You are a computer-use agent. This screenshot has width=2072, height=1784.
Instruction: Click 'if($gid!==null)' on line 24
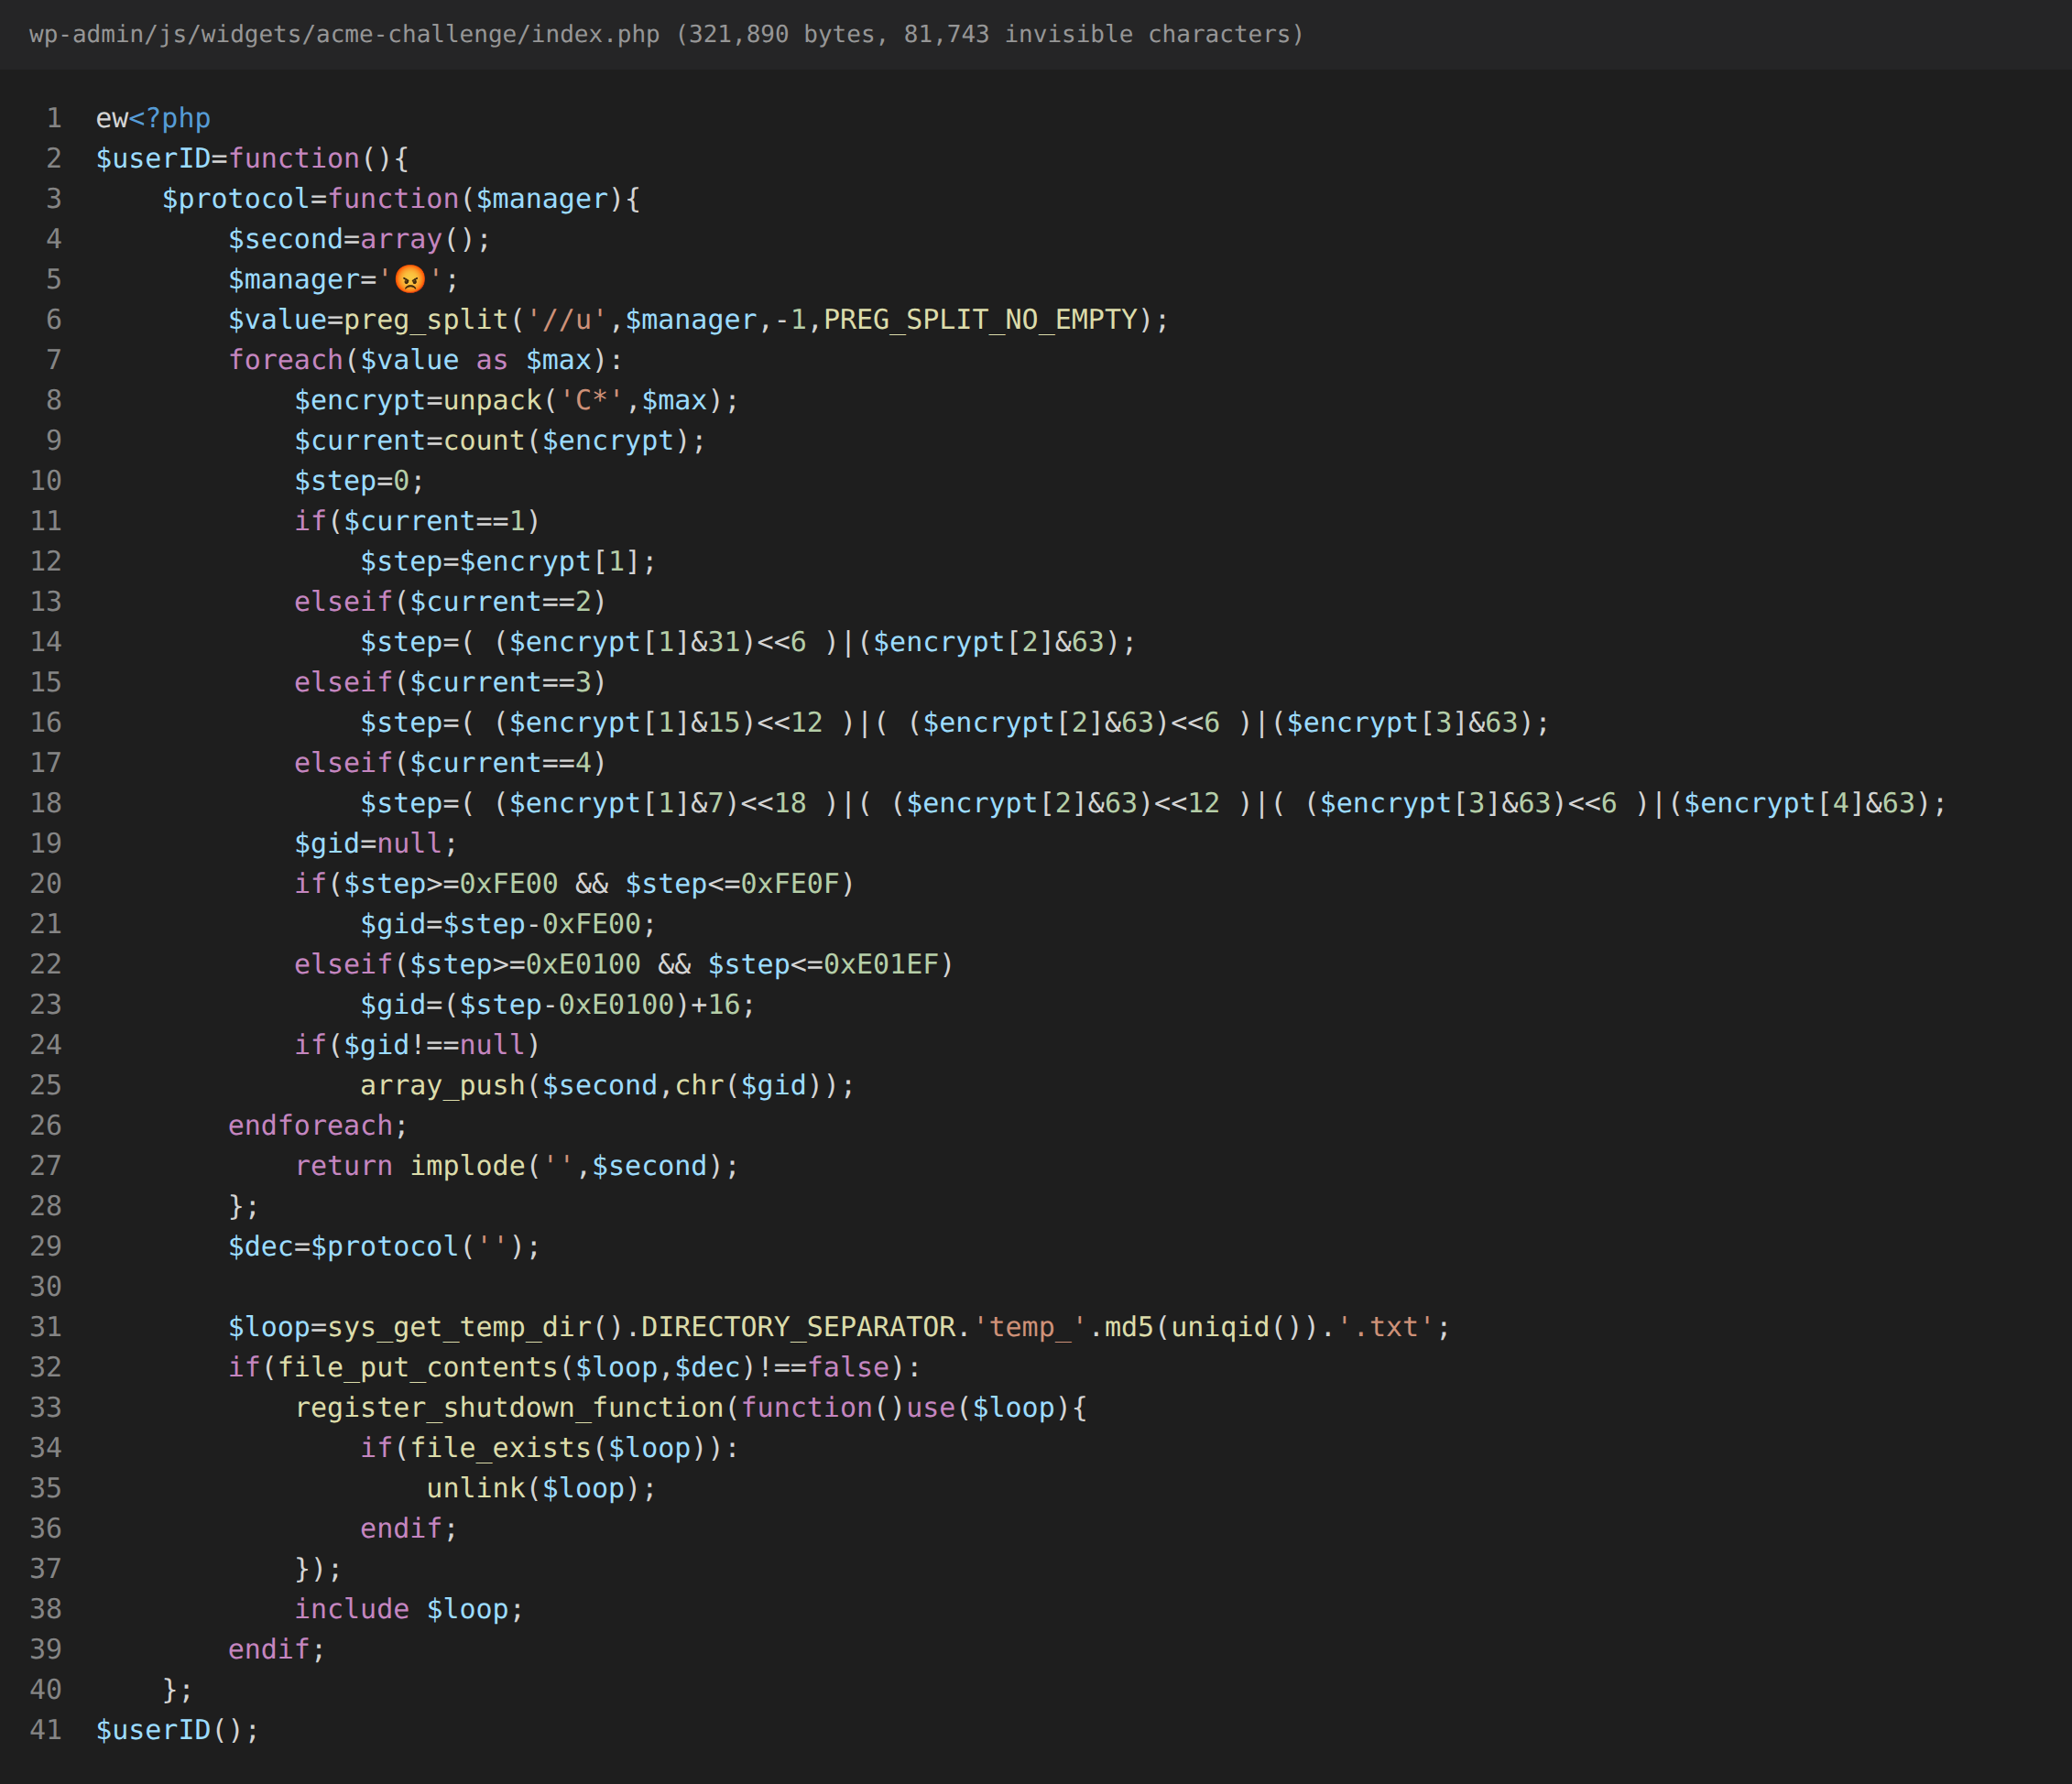(418, 1045)
